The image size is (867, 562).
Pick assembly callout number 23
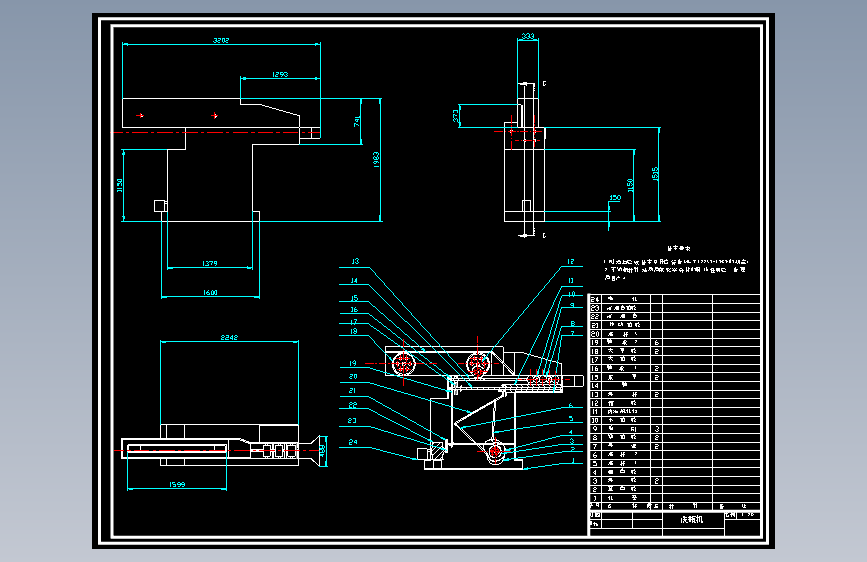pyautogui.click(x=352, y=420)
